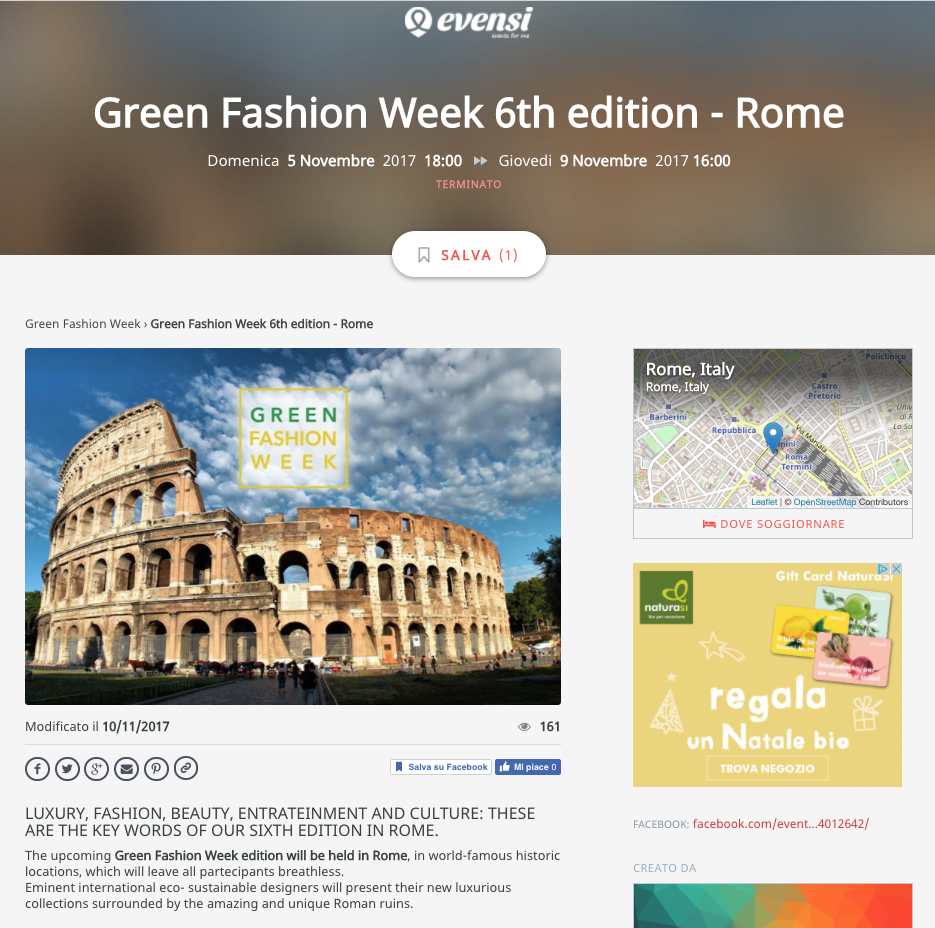This screenshot has height=928, width=935.
Task: Follow the facebook.com/event link
Action: [x=781, y=824]
